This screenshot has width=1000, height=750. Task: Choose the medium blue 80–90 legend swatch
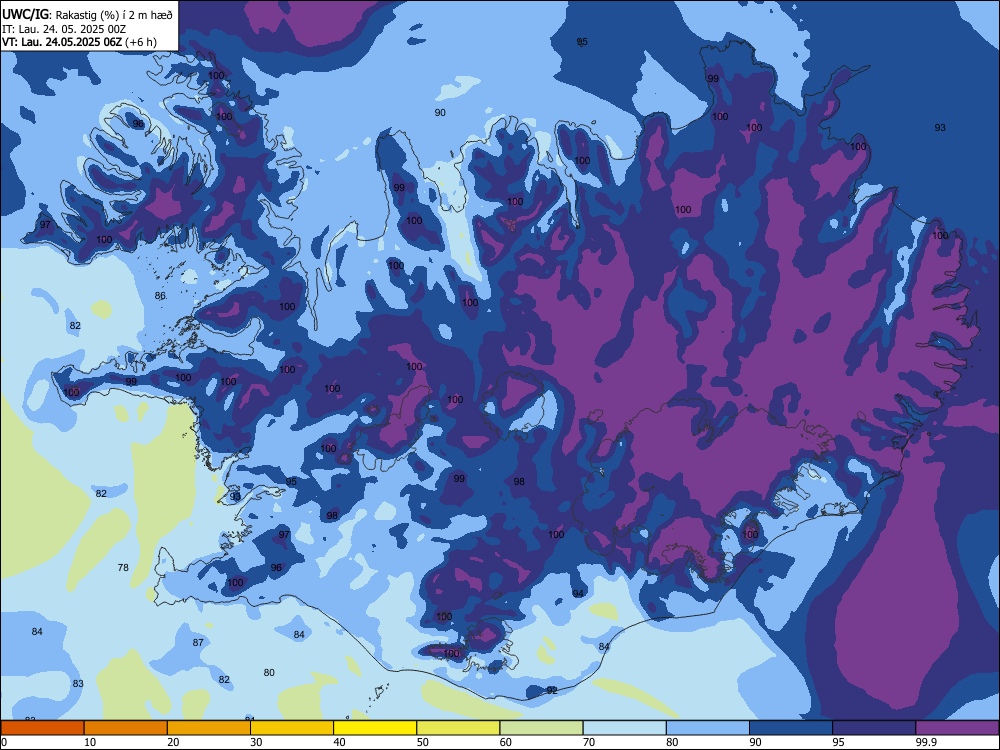(x=708, y=728)
